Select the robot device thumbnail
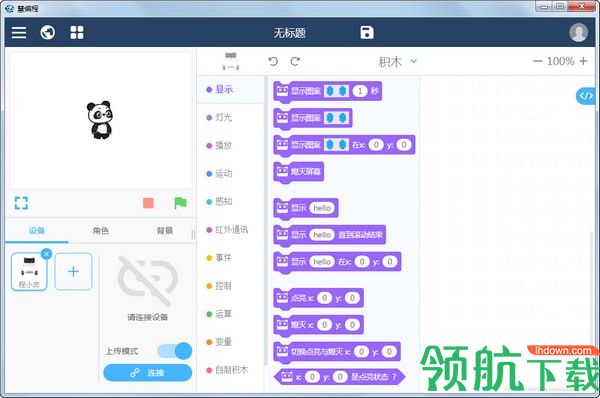Viewport: 600px width, 398px height. (x=29, y=272)
